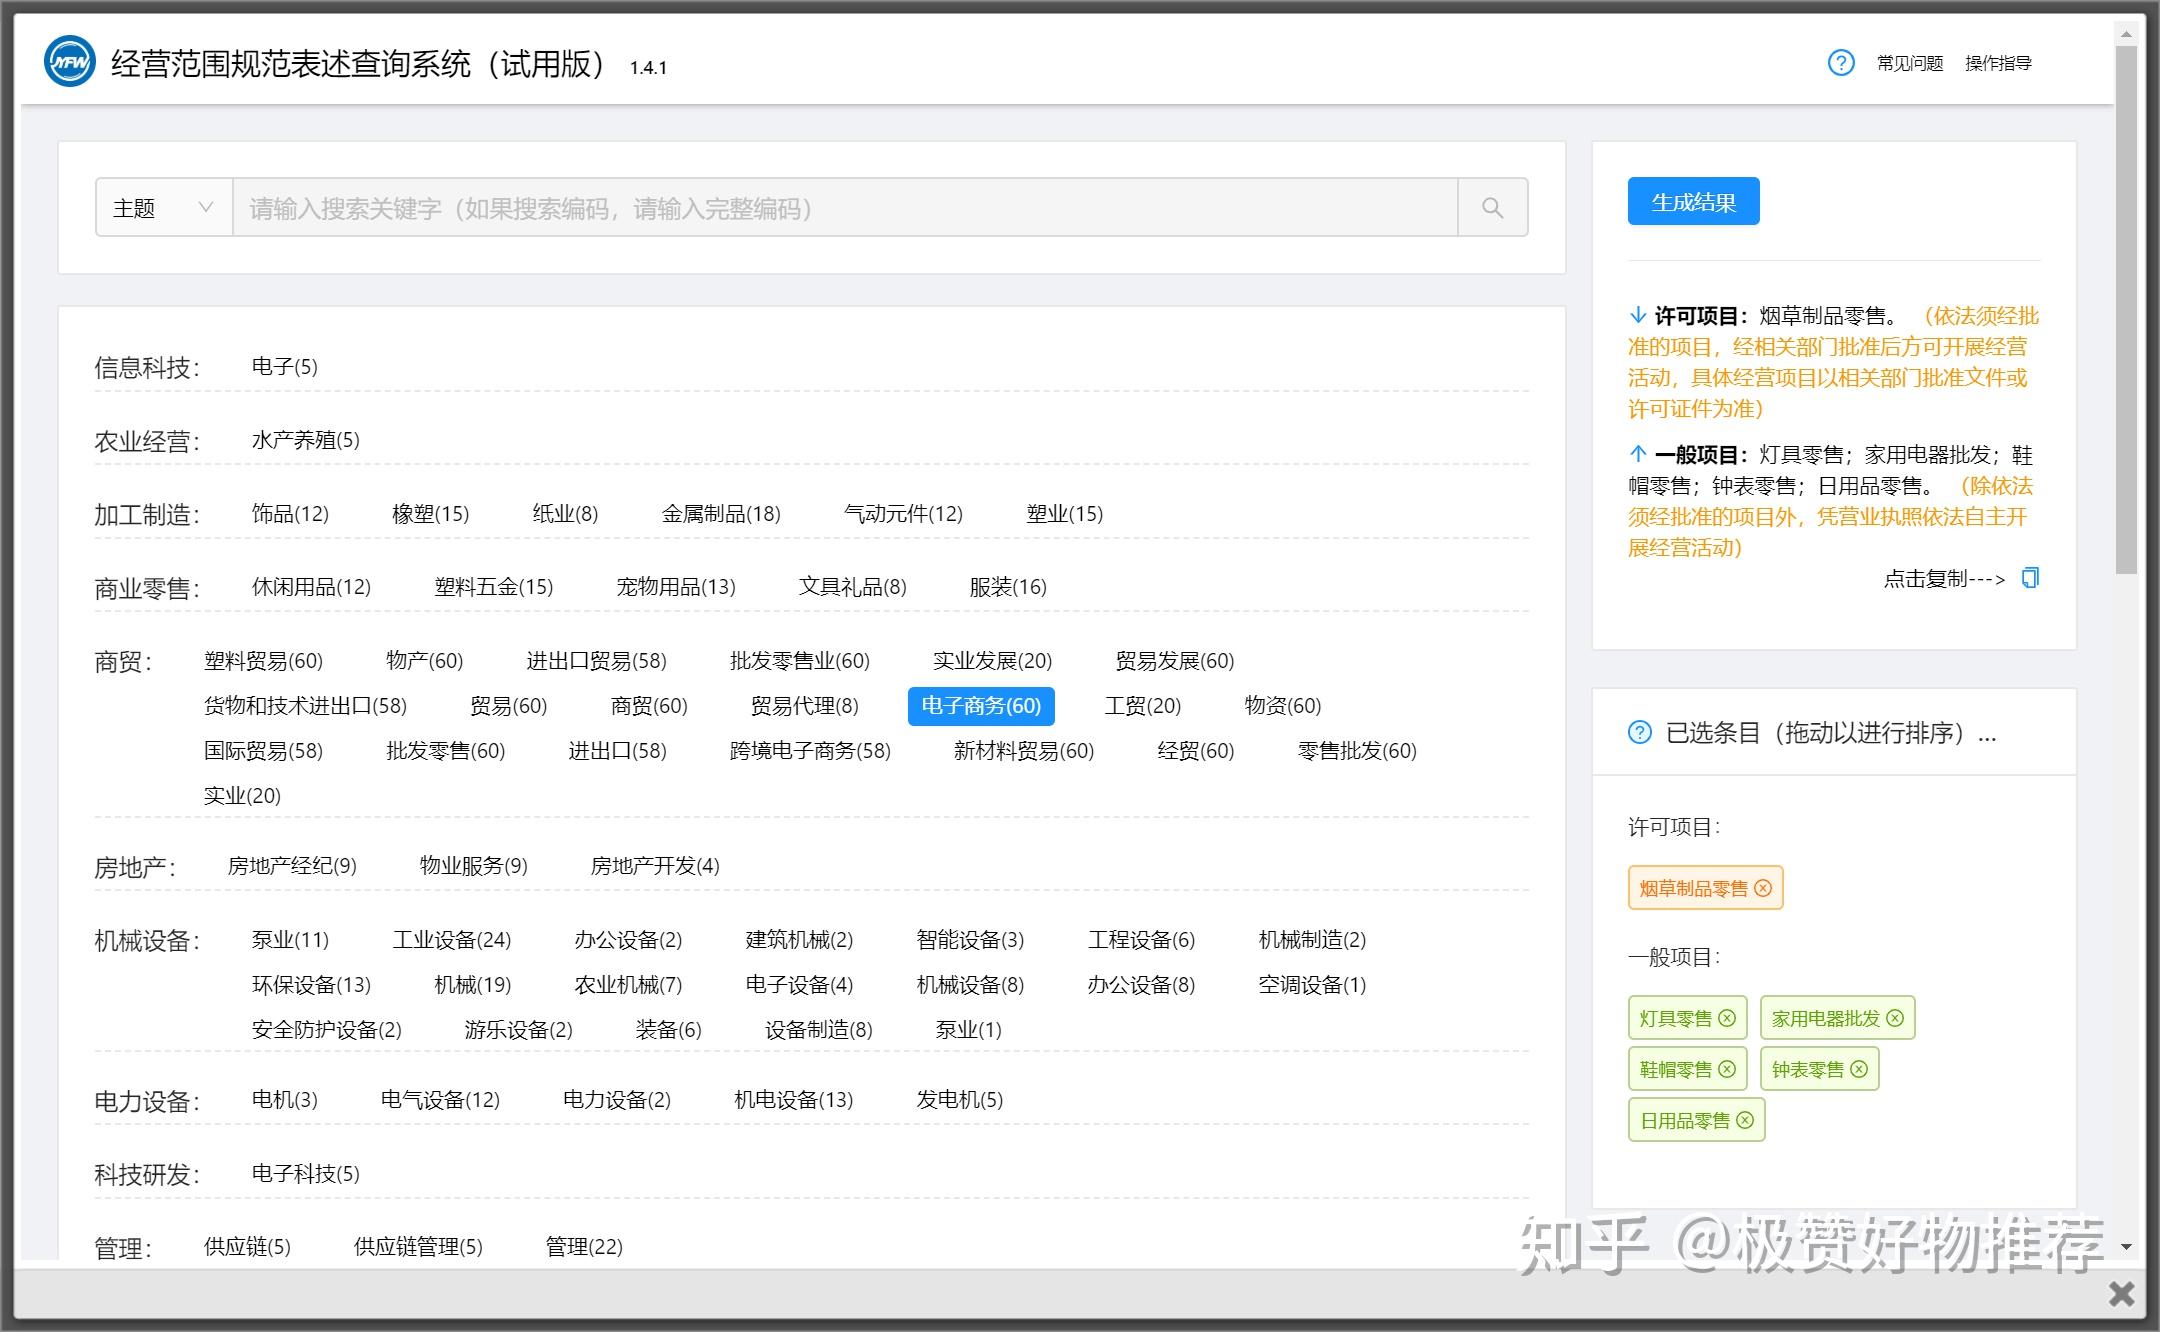Viewport: 2160px width, 1332px height.
Task: Click the 泵业(1) topic
Action: 968,1030
